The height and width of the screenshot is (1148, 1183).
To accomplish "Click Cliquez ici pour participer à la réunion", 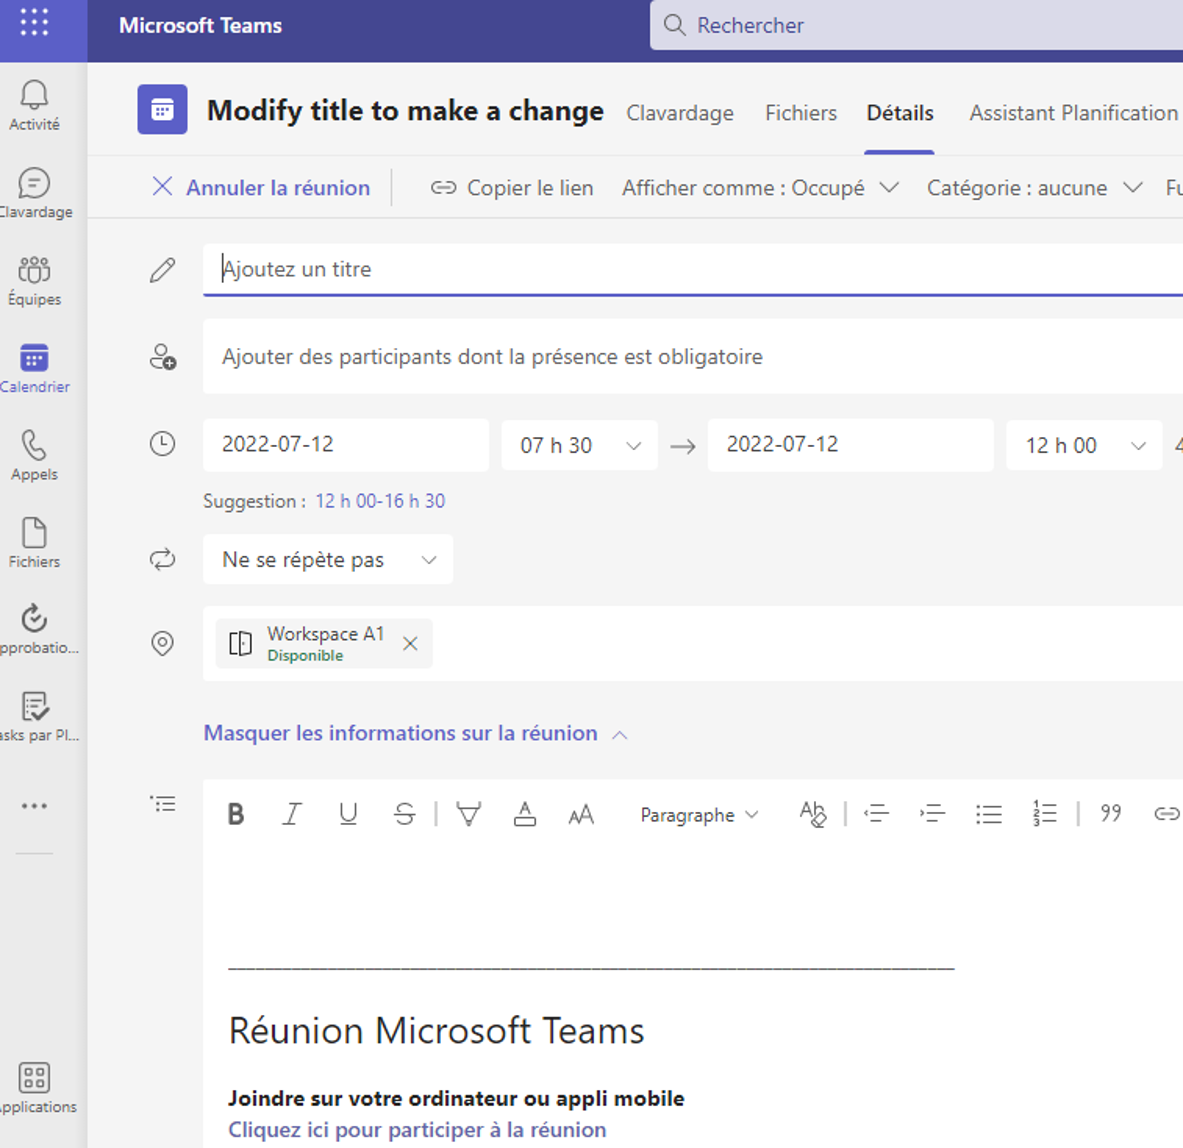I will tap(417, 1130).
